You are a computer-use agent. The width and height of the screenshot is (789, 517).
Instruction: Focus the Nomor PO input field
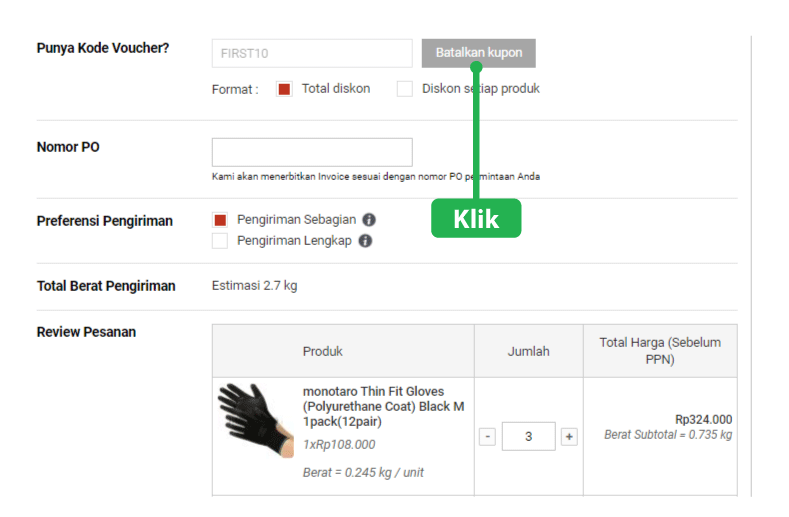coord(312,152)
